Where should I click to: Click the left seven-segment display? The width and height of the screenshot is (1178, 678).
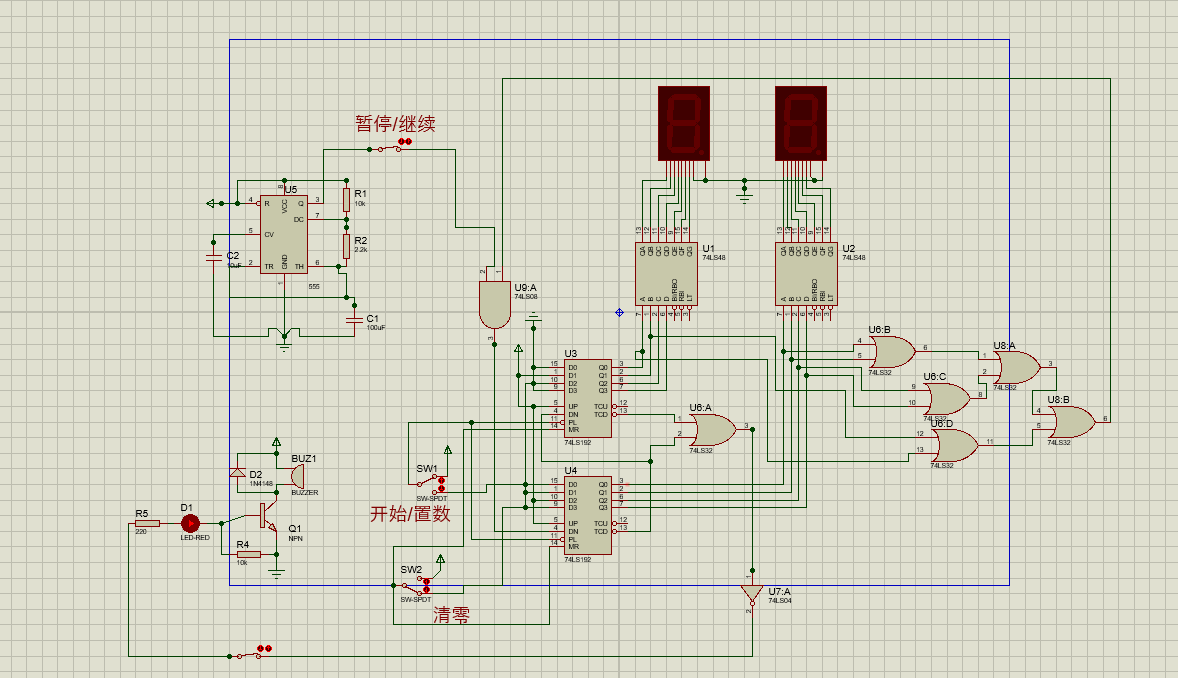pyautogui.click(x=684, y=123)
